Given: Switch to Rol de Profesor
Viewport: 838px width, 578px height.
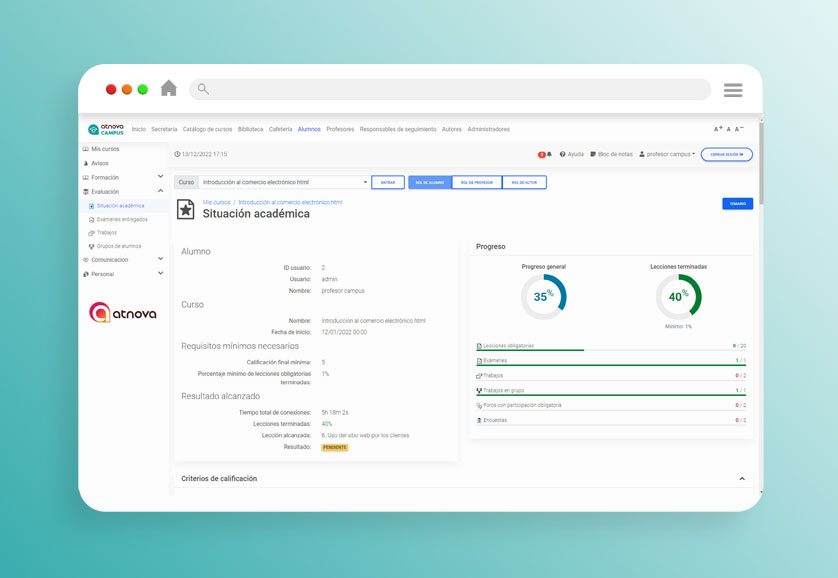Looking at the screenshot, I should point(475,182).
